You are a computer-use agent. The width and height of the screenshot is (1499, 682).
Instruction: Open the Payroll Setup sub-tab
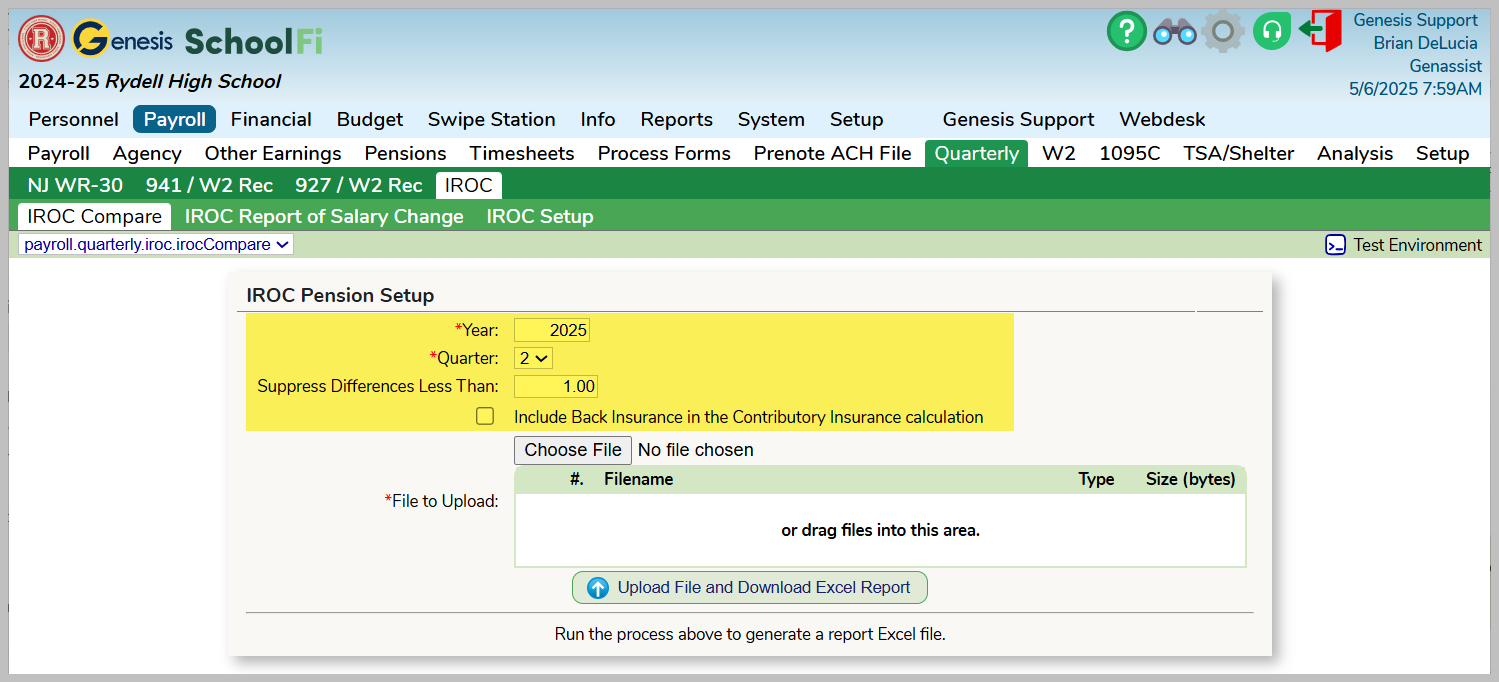pos(1442,153)
